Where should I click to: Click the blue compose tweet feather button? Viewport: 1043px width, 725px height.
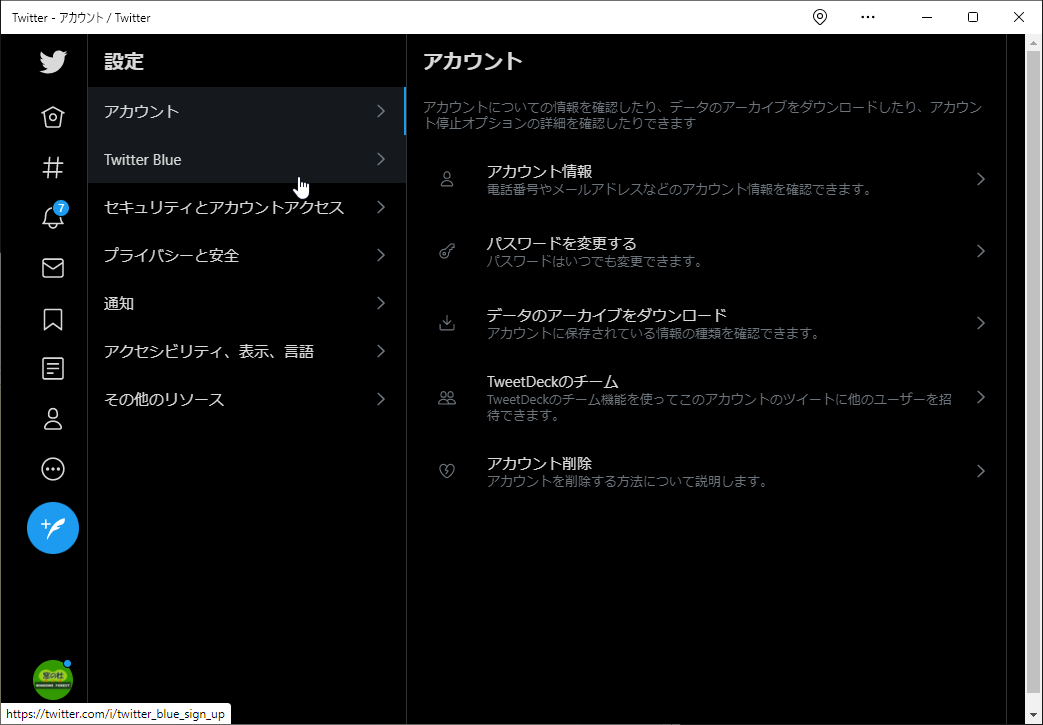pyautogui.click(x=52, y=528)
